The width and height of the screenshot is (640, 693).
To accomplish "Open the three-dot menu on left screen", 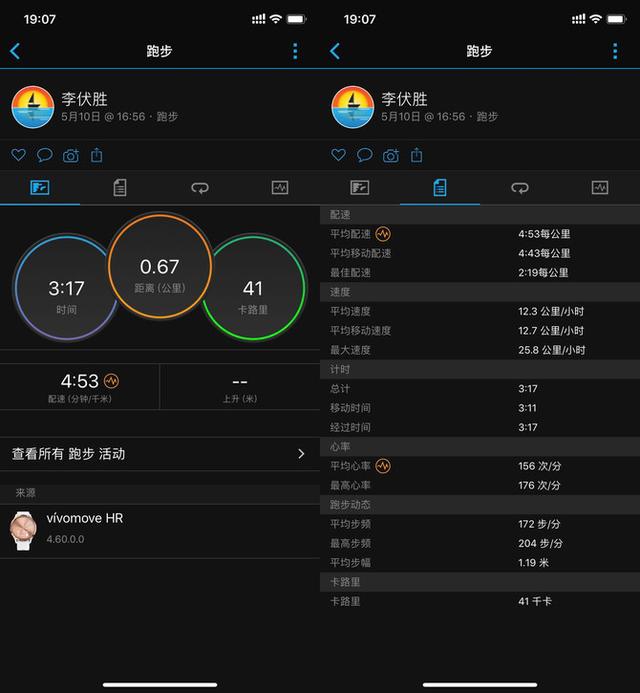I will [295, 51].
